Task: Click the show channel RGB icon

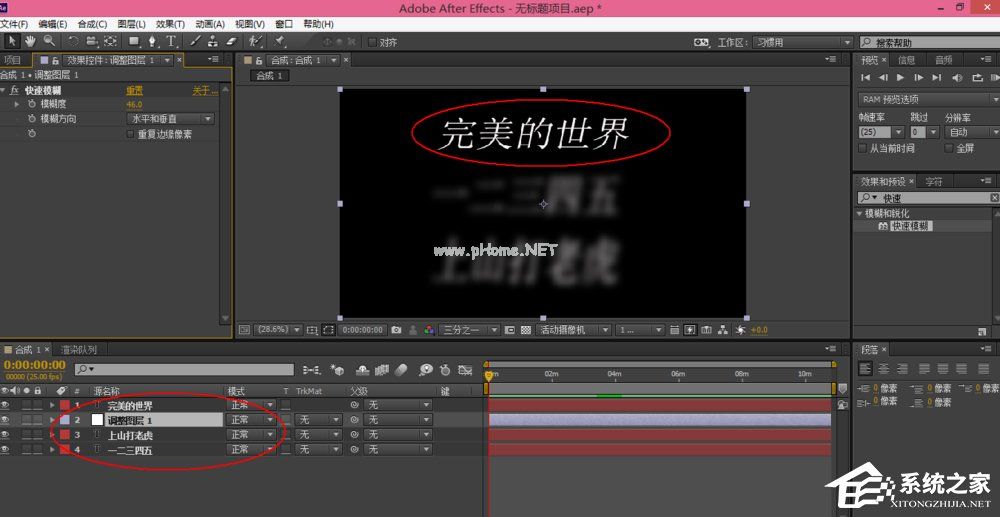Action: 430,330
